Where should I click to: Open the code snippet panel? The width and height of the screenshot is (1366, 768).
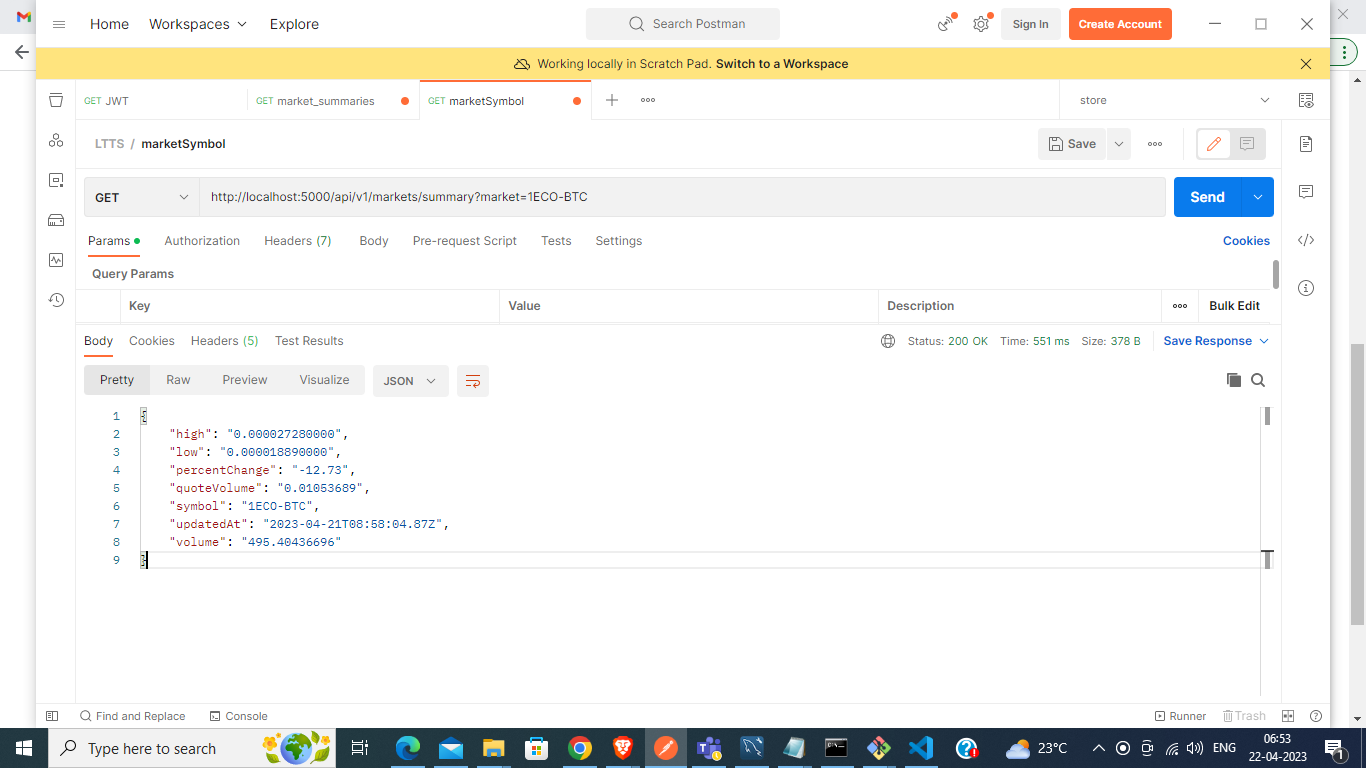tap(1306, 240)
